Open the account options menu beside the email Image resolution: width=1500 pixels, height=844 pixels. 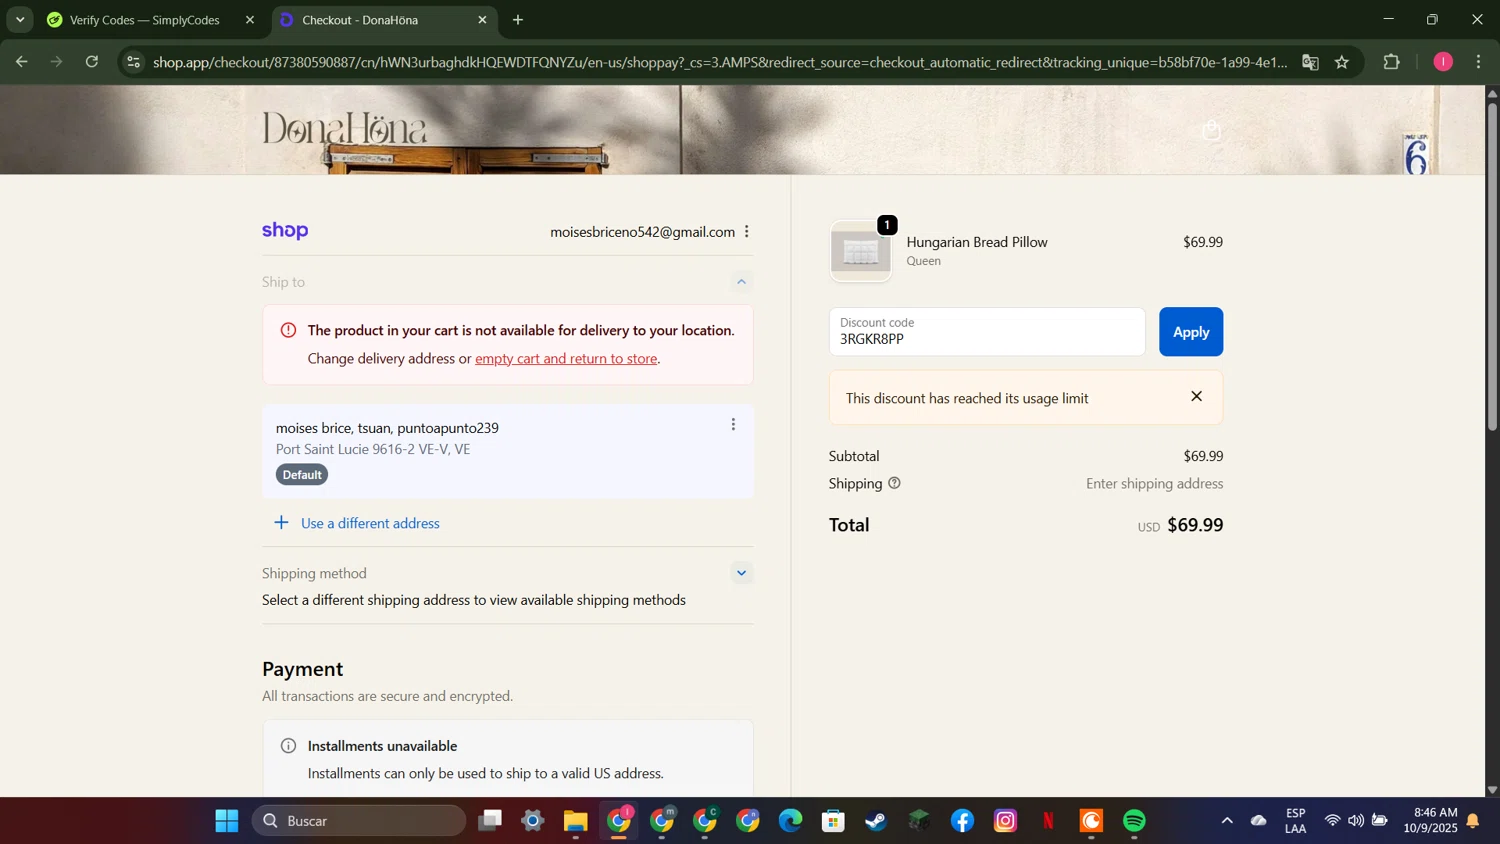(x=747, y=232)
